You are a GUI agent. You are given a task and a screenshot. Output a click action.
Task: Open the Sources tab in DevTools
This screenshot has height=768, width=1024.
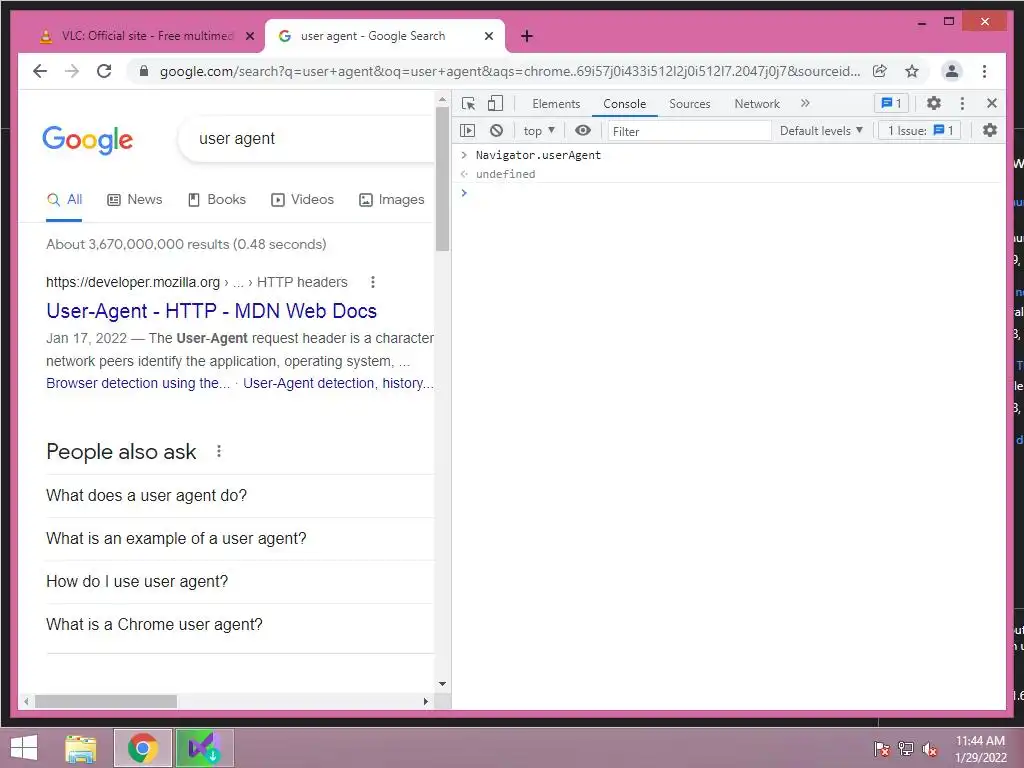pos(690,104)
